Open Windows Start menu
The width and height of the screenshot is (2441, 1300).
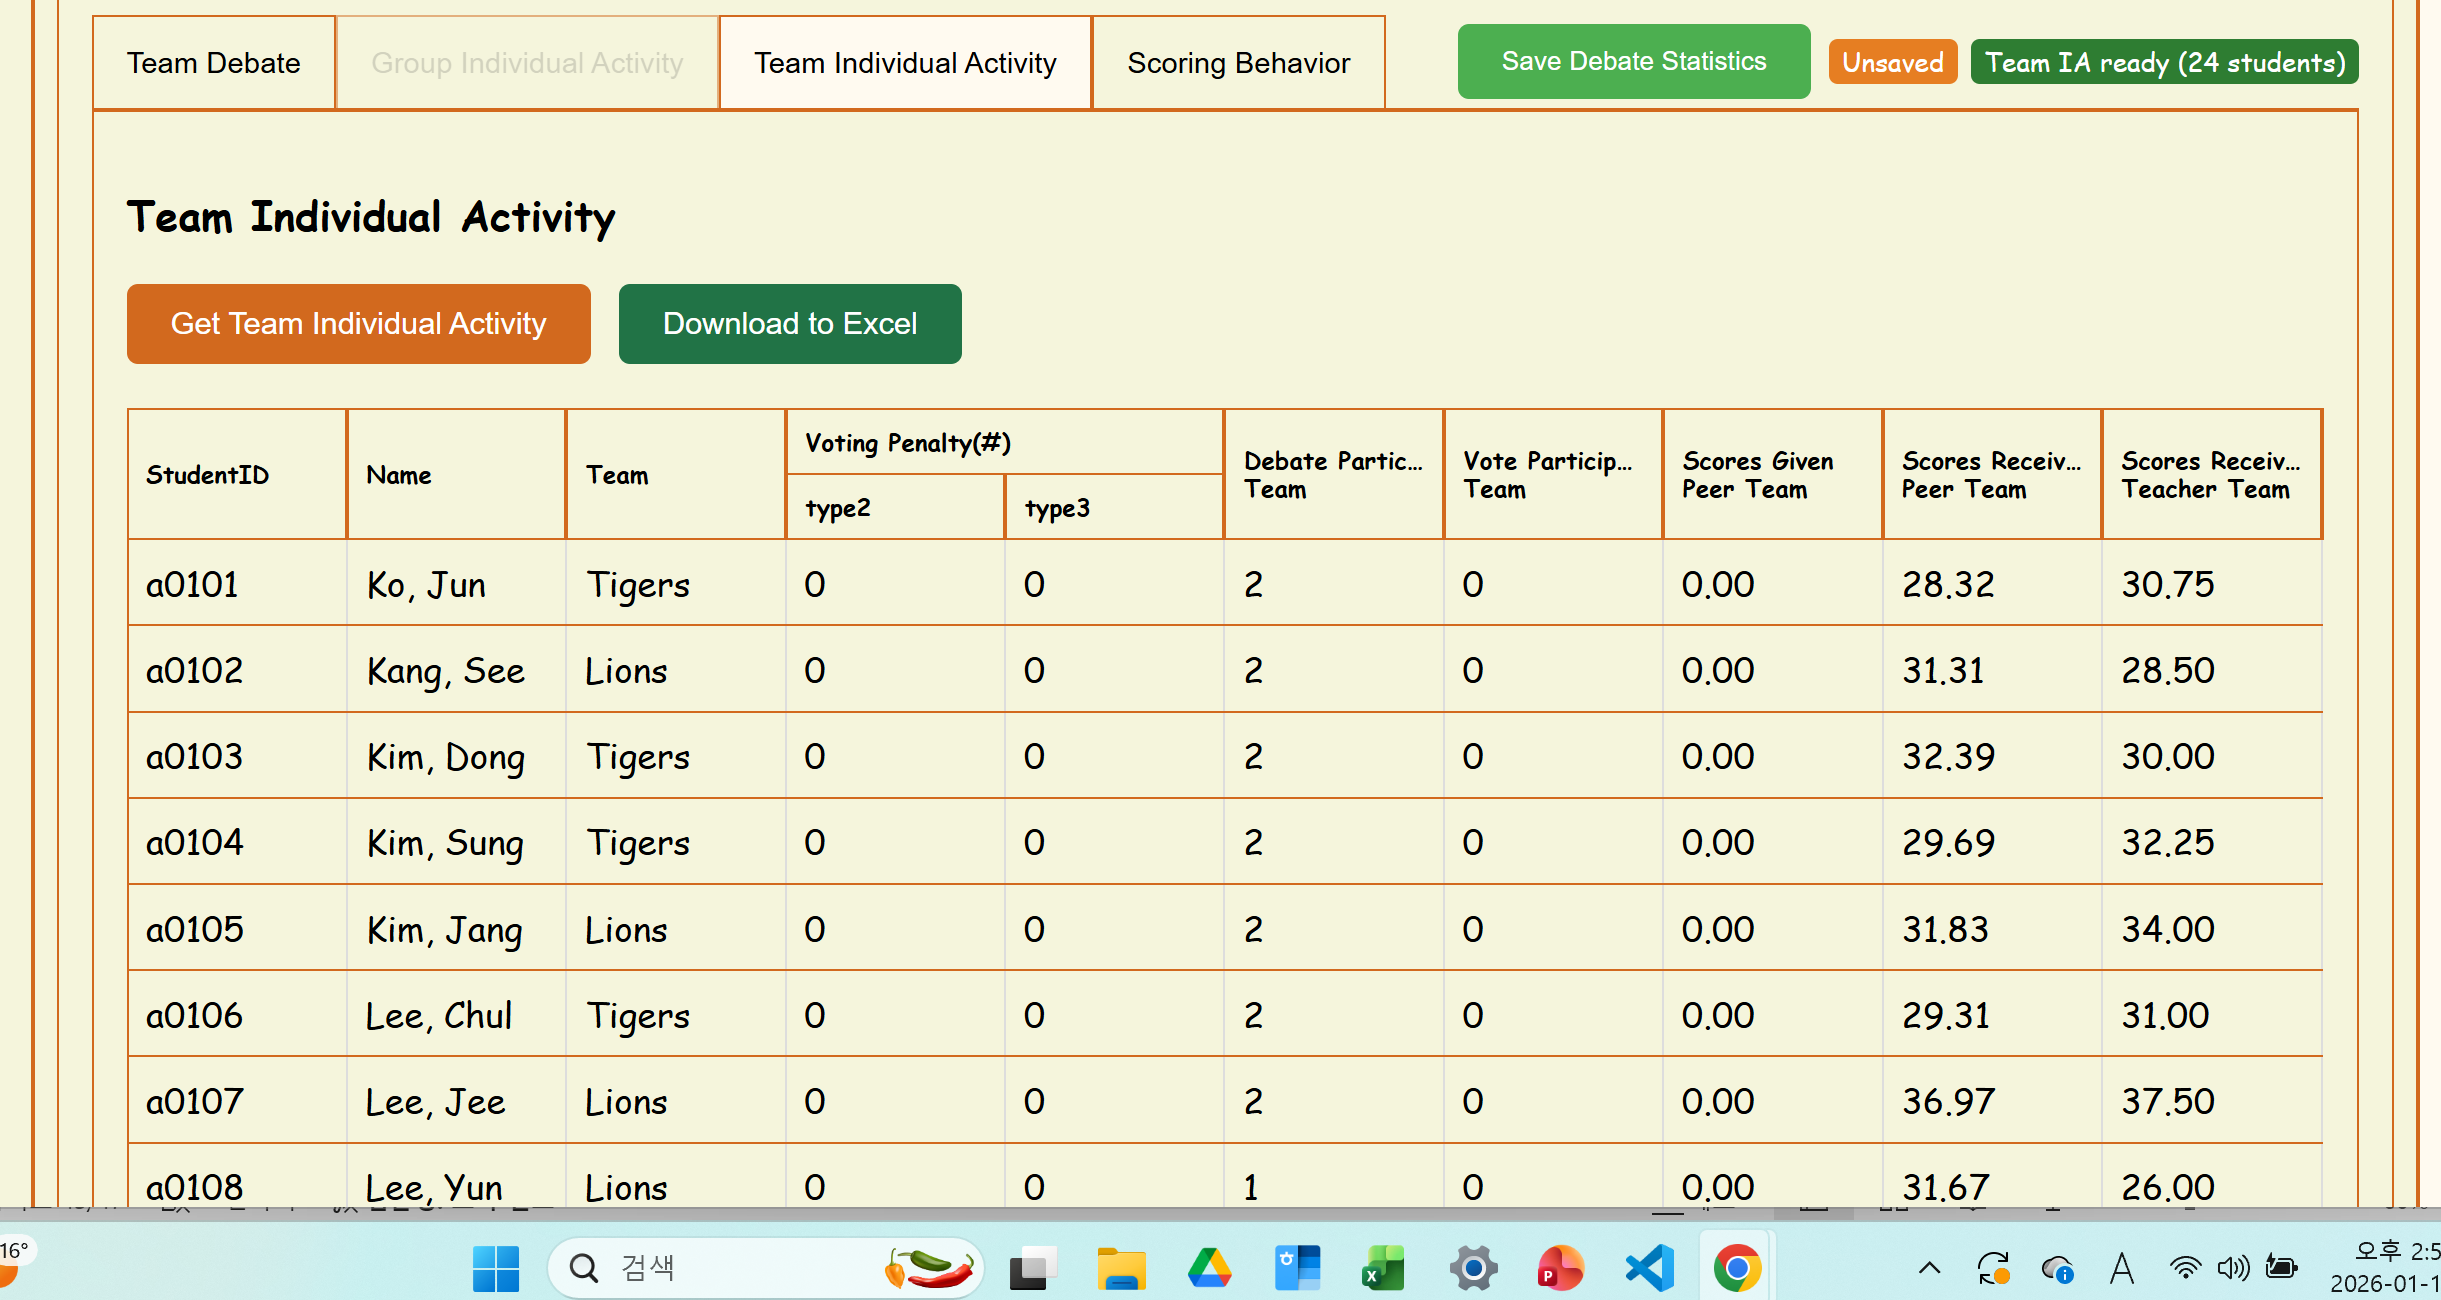[496, 1268]
